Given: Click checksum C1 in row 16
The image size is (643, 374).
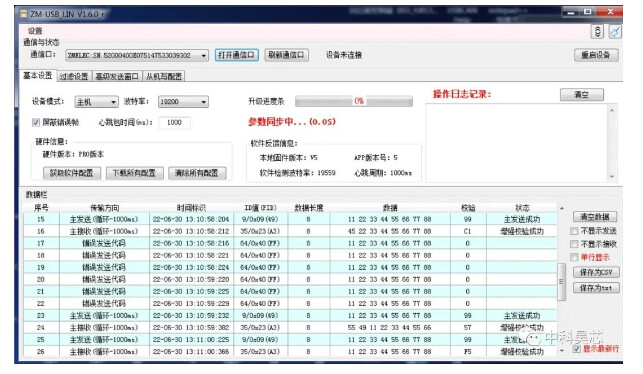Looking at the screenshot, I should click(x=467, y=231).
